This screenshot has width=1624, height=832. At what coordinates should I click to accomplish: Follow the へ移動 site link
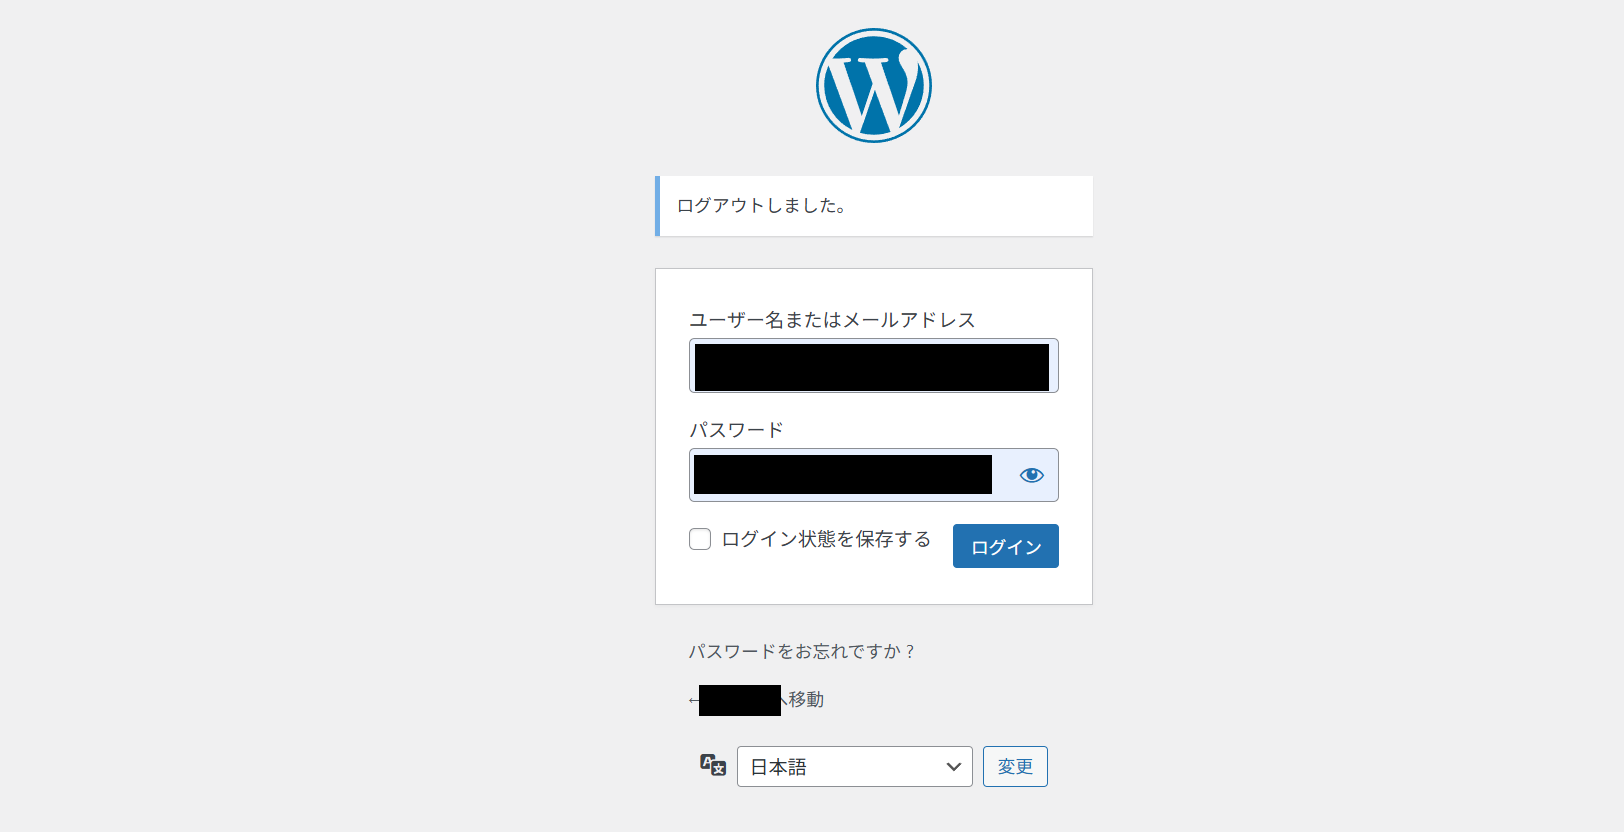click(757, 700)
